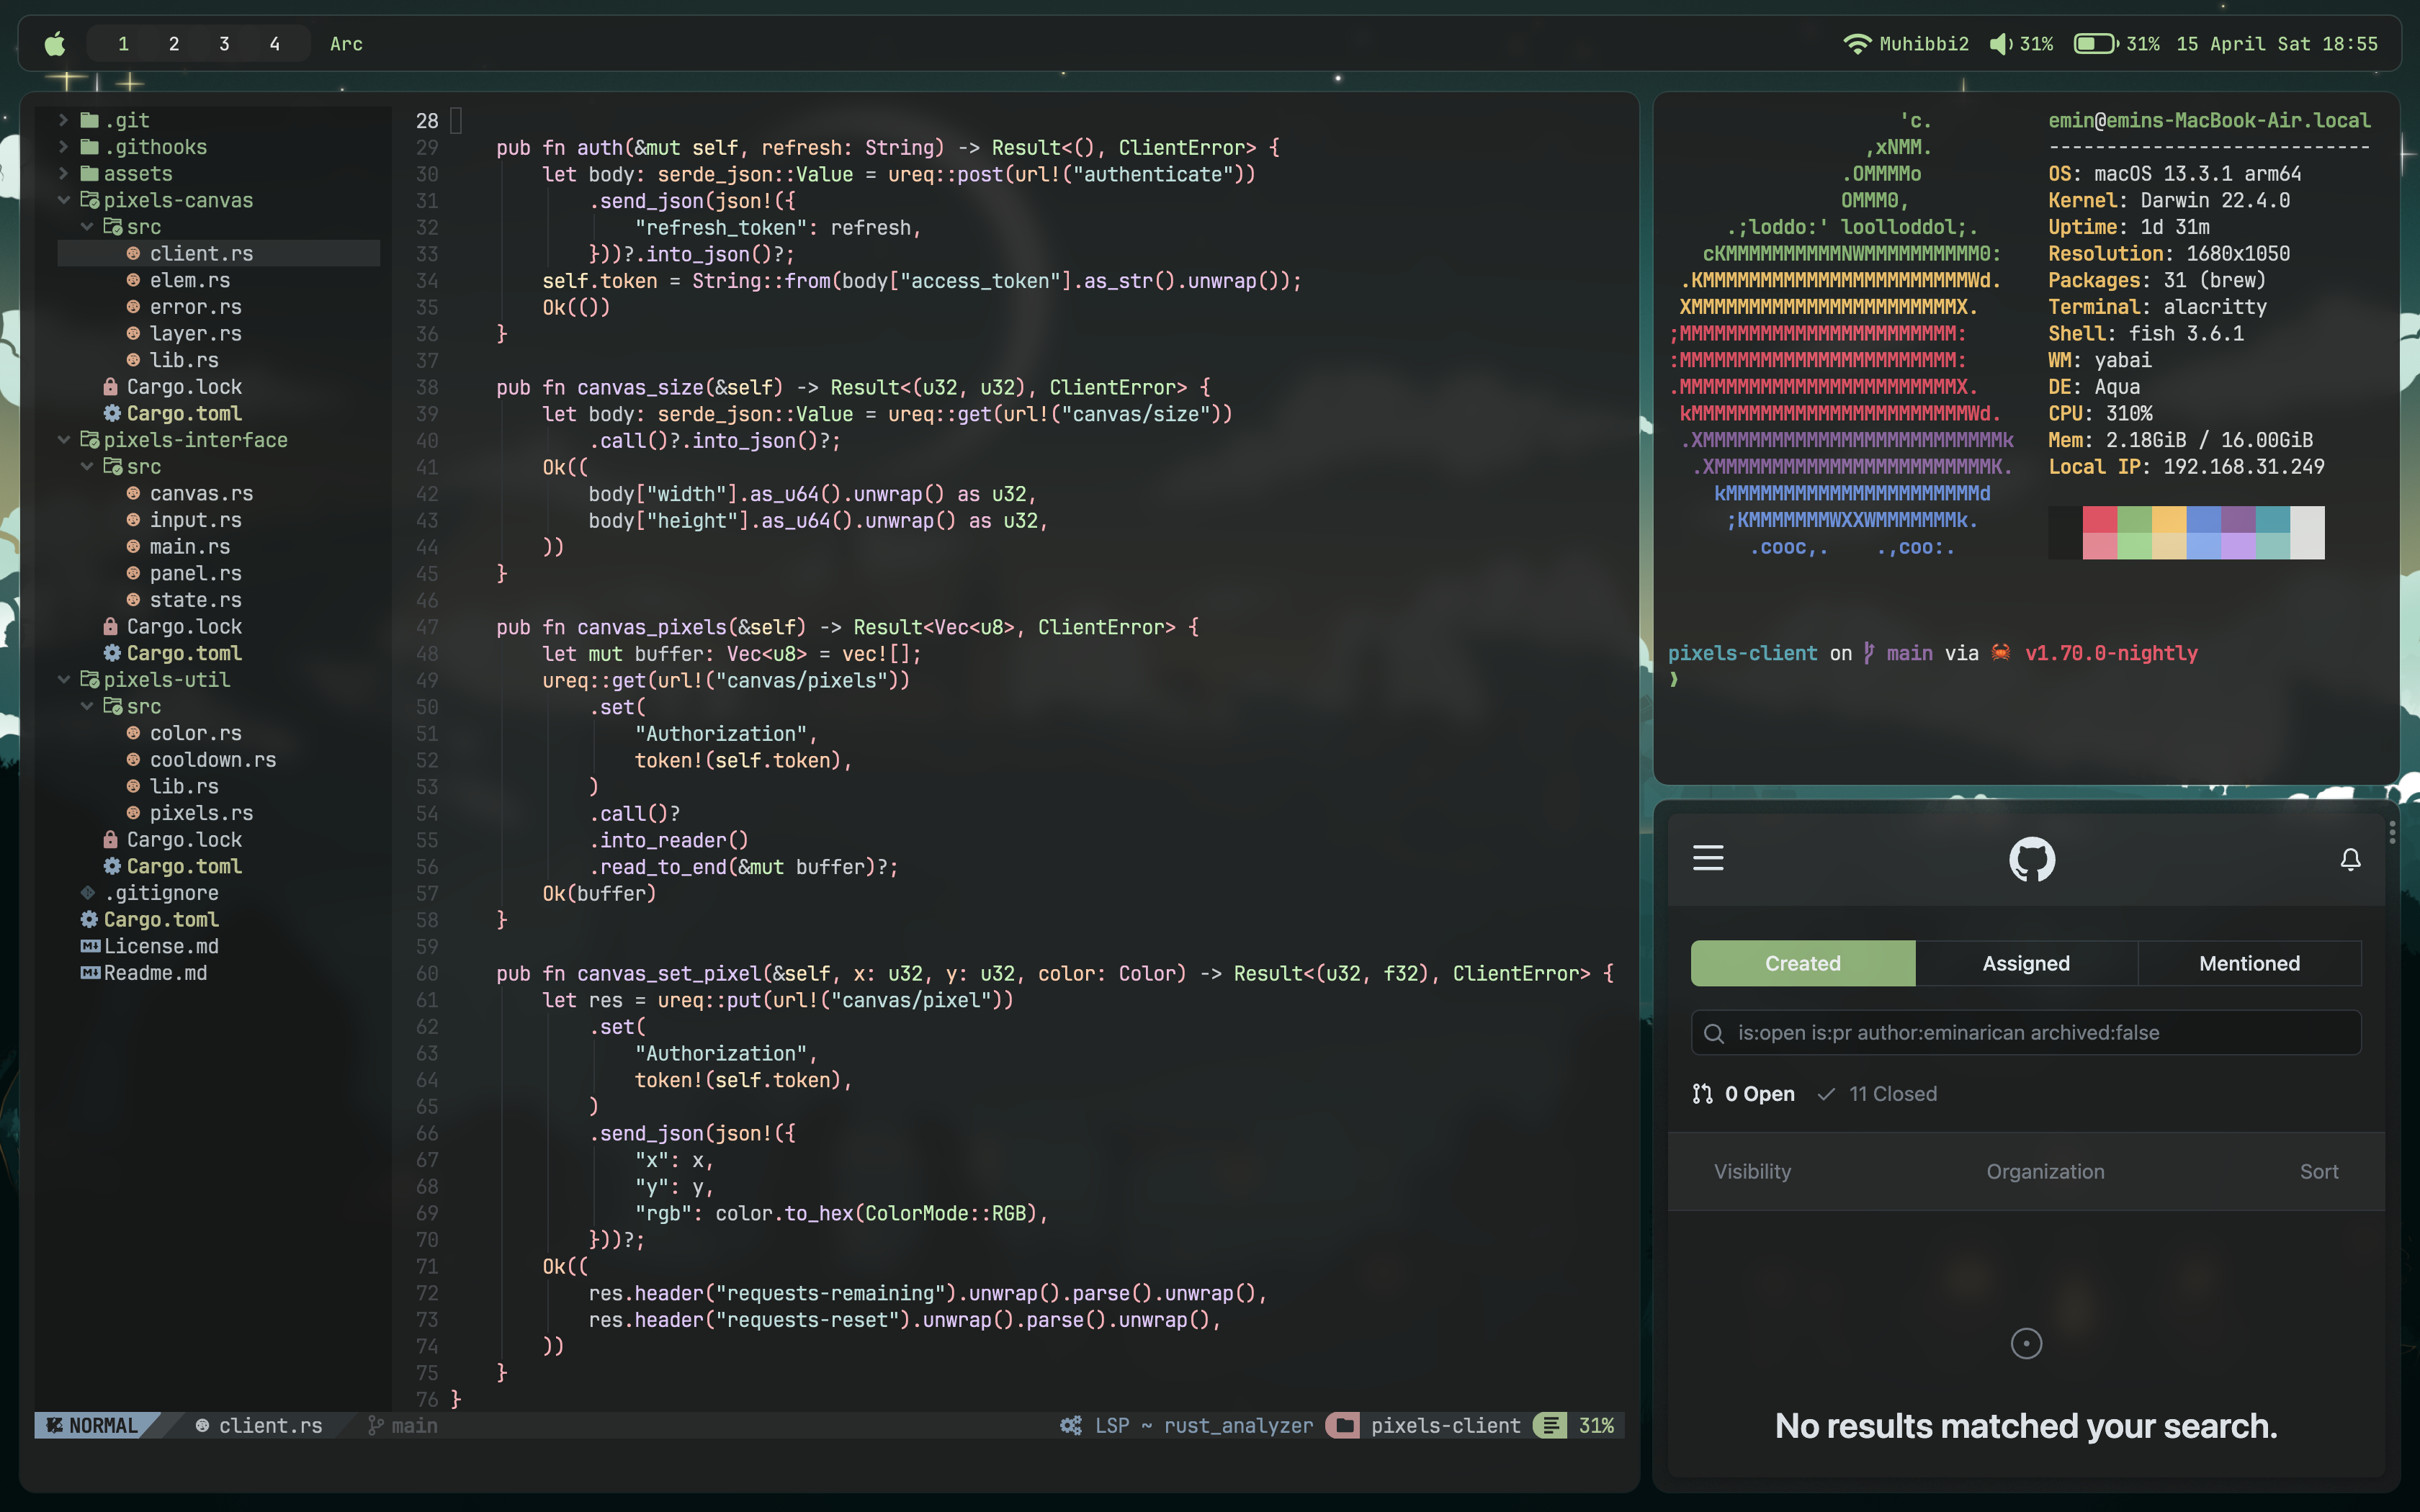Open GitHub notifications bell
The height and width of the screenshot is (1512, 2420).
2350,859
